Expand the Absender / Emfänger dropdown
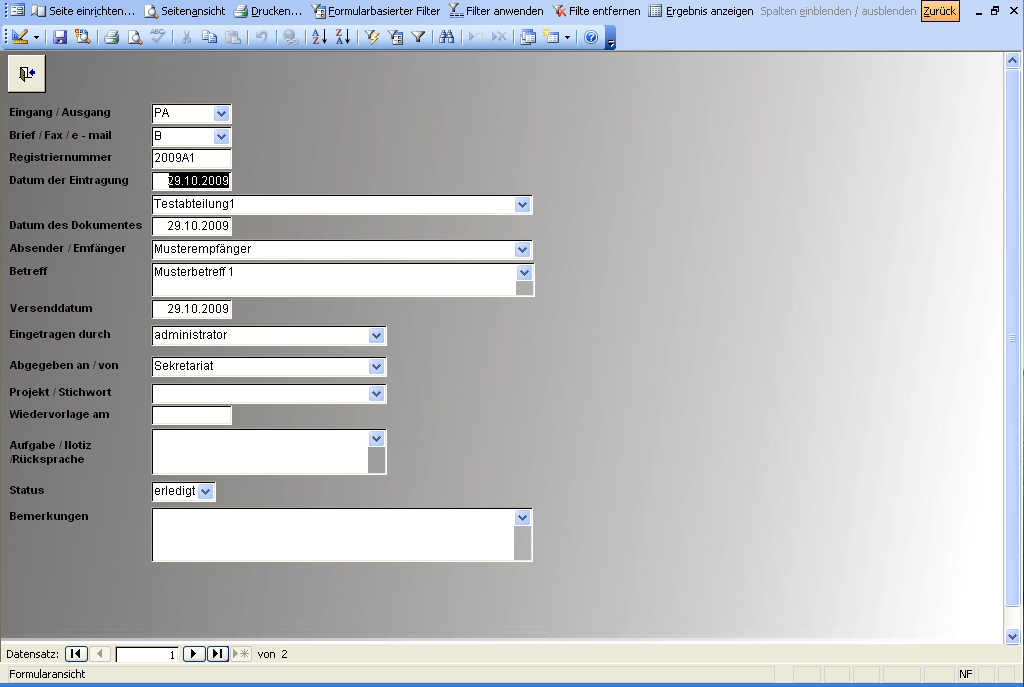Viewport: 1024px width, 687px height. point(522,249)
